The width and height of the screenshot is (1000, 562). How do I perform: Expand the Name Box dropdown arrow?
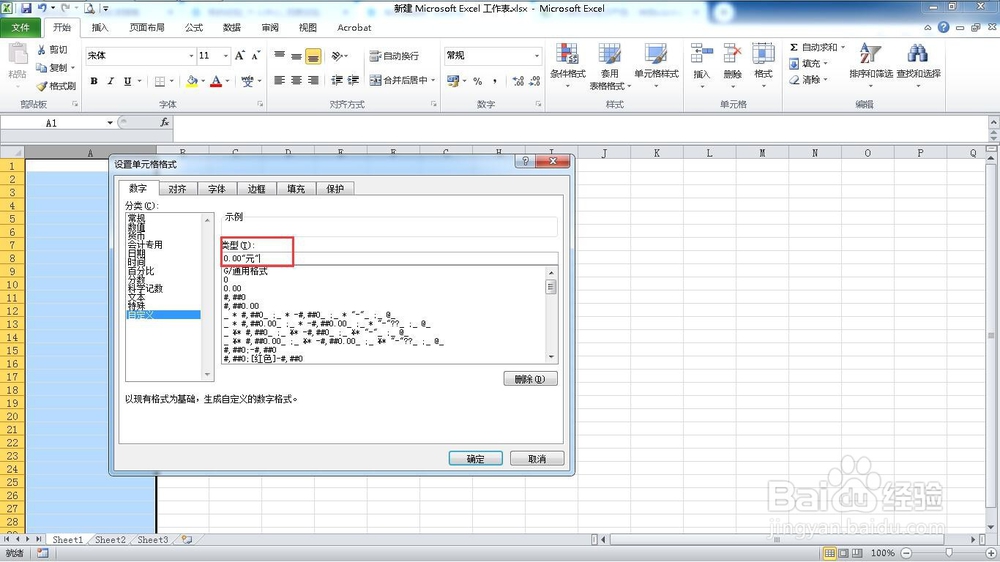pos(110,122)
